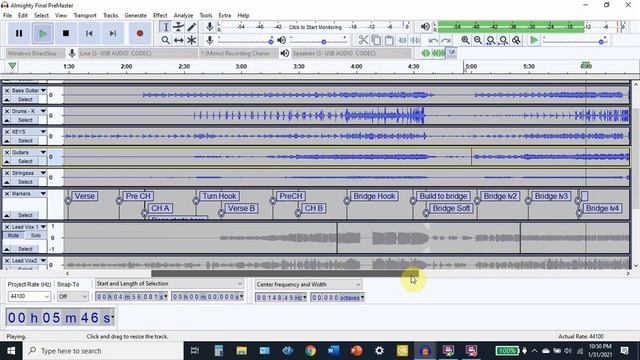Select the Selection (I-beam) tool
Viewport: 640px width, 360px height.
click(x=165, y=27)
